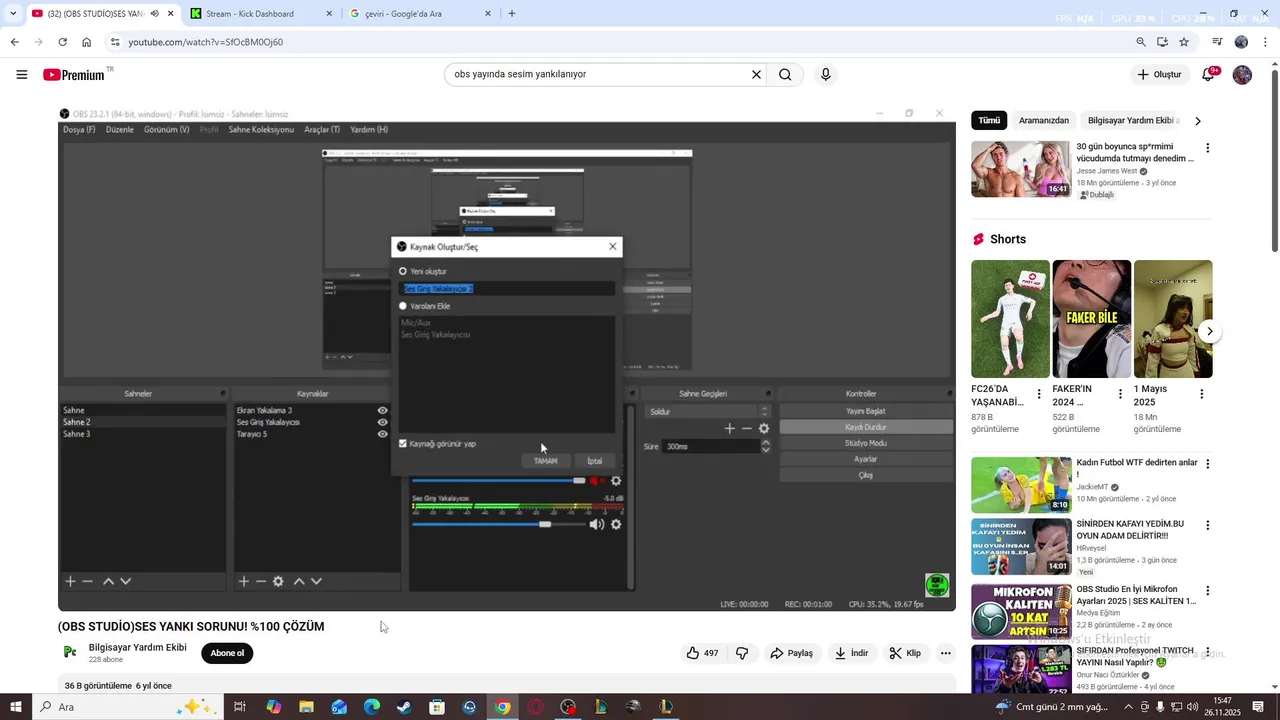Click the Chrome address bar URL
The image size is (1280, 720).
click(x=206, y=42)
